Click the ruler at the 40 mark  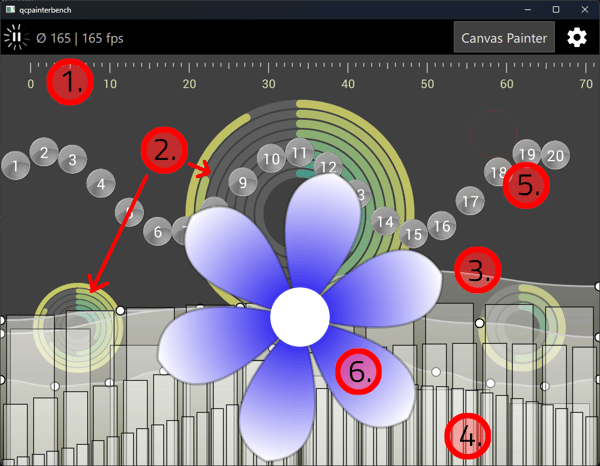[347, 85]
